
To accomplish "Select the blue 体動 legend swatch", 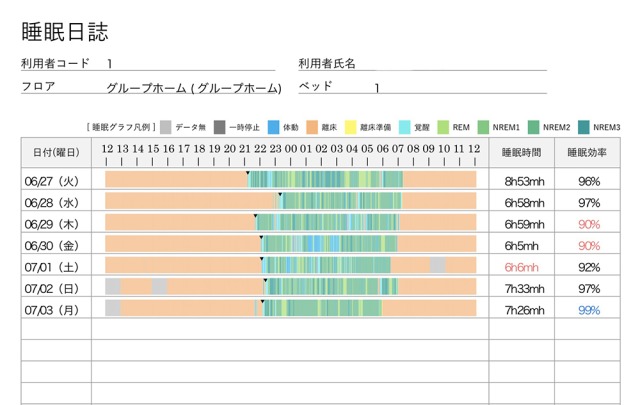I will pos(273,127).
